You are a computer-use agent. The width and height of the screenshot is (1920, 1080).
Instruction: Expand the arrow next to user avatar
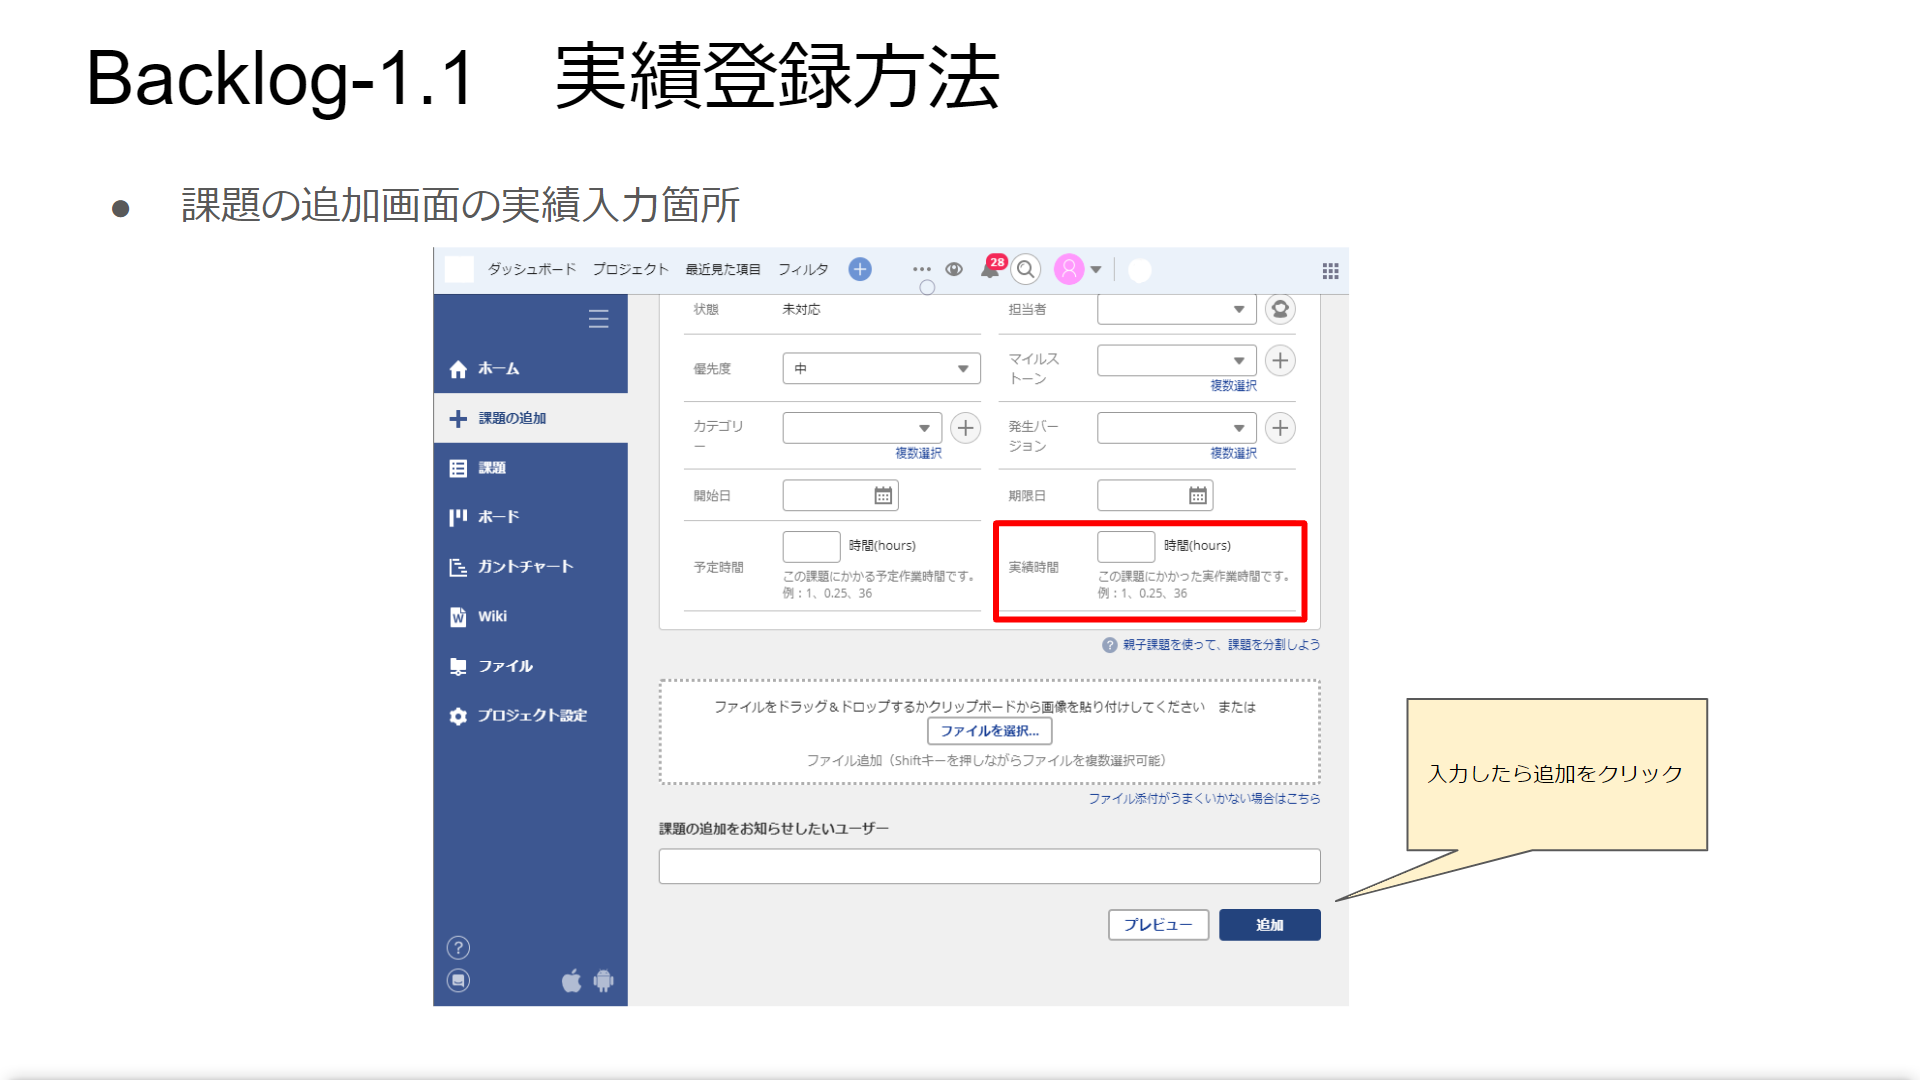1096,269
